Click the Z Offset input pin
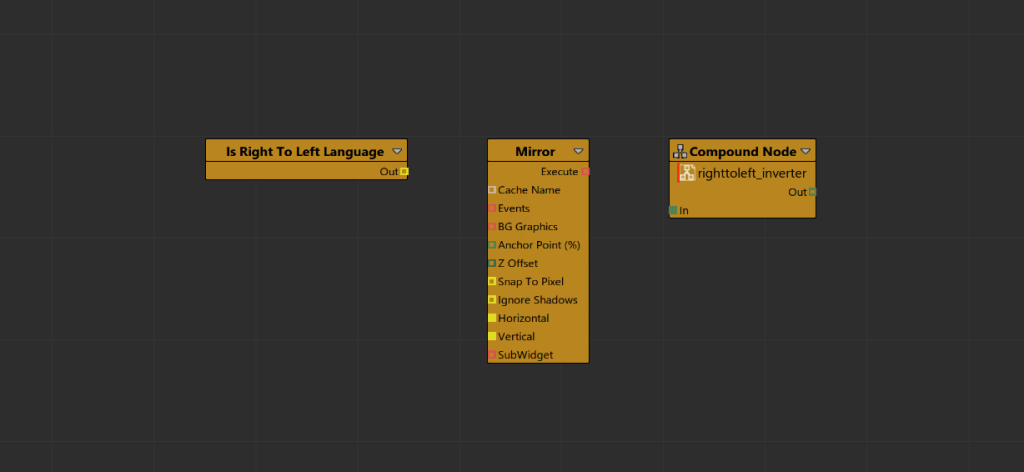 pyautogui.click(x=492, y=263)
